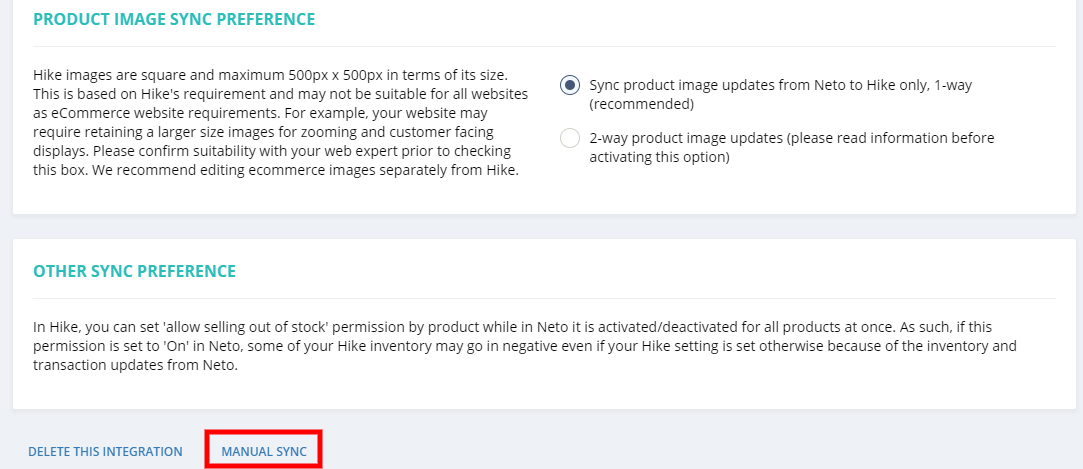
Task: Click the divider under Other Sync Preference heading
Action: click(x=544, y=298)
